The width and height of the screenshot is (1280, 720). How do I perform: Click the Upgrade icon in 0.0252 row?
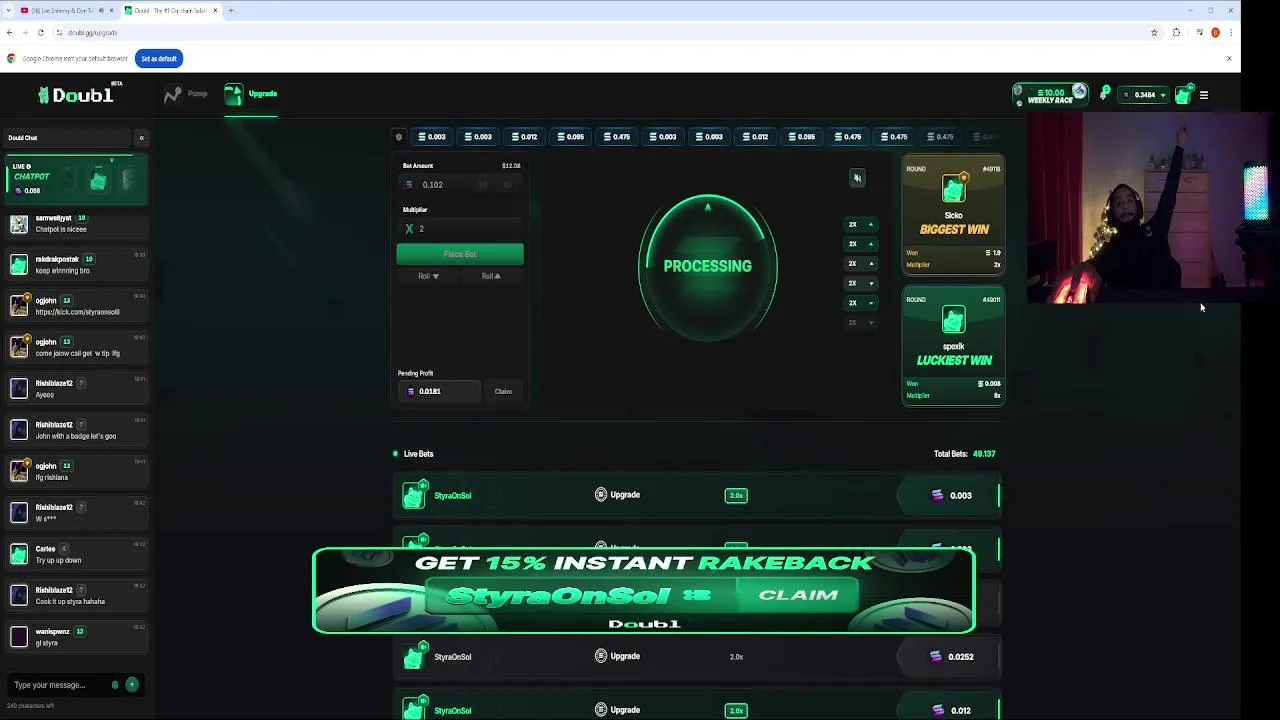[x=601, y=656]
